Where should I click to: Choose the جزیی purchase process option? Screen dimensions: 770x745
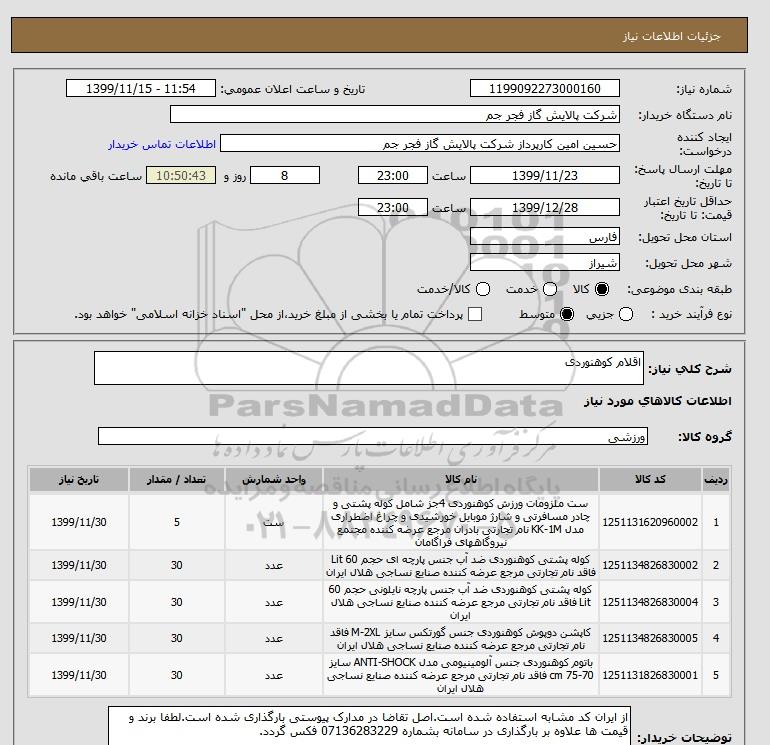(x=626, y=314)
